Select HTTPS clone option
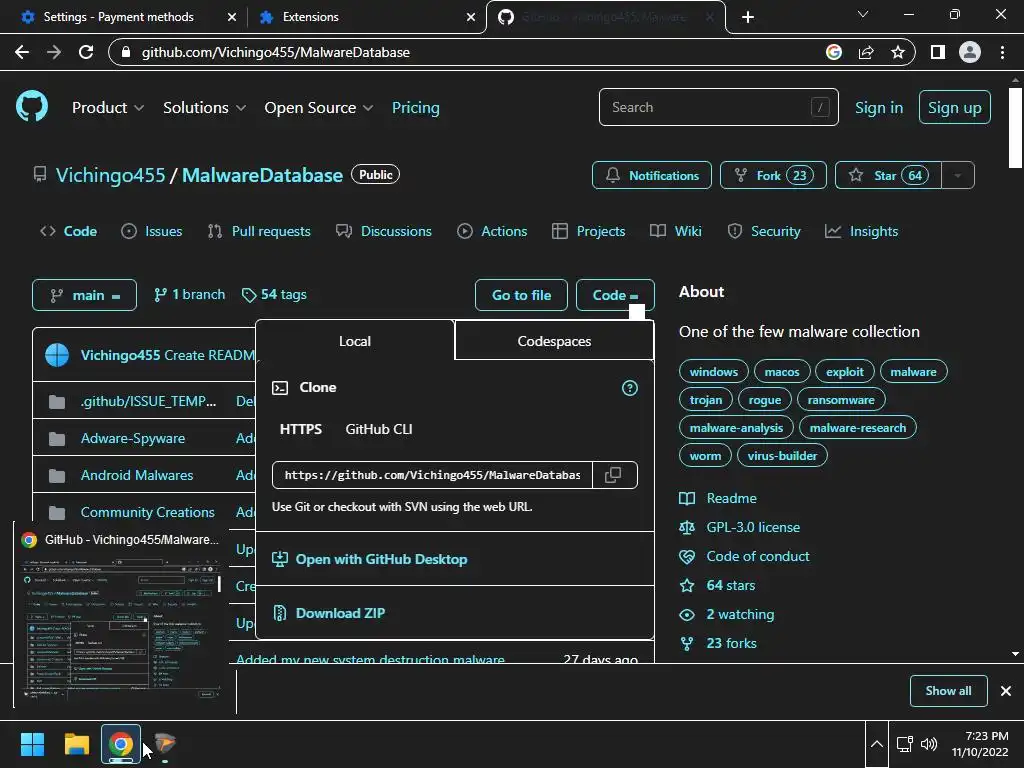Viewport: 1024px width, 768px height. coord(300,429)
